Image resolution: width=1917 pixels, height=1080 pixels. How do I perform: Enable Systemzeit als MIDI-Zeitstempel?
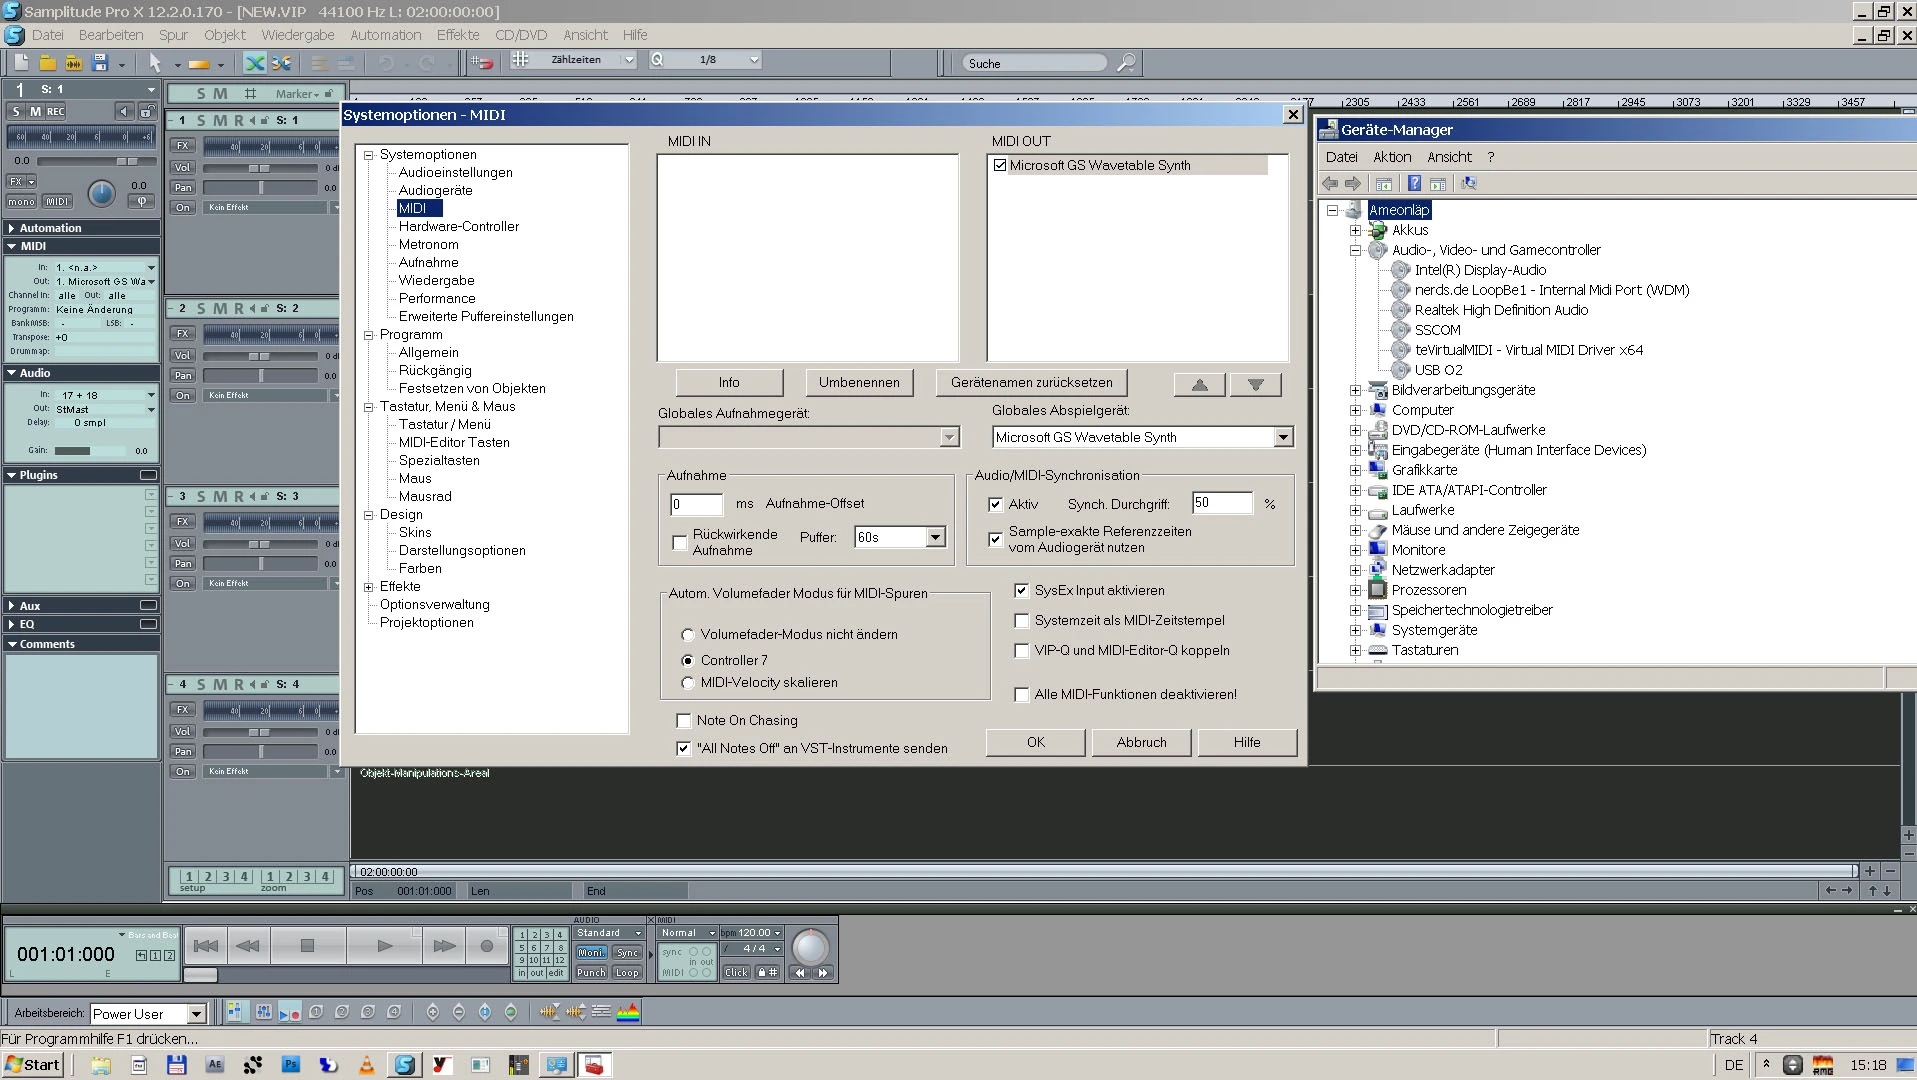(1021, 621)
